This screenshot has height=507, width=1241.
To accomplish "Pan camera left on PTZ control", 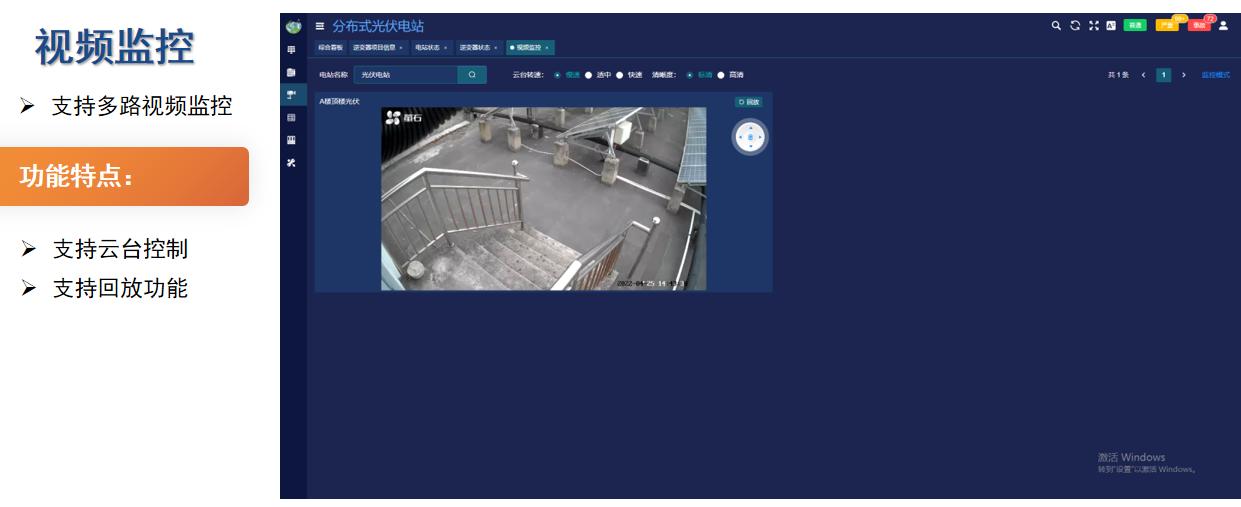I will coord(740,137).
